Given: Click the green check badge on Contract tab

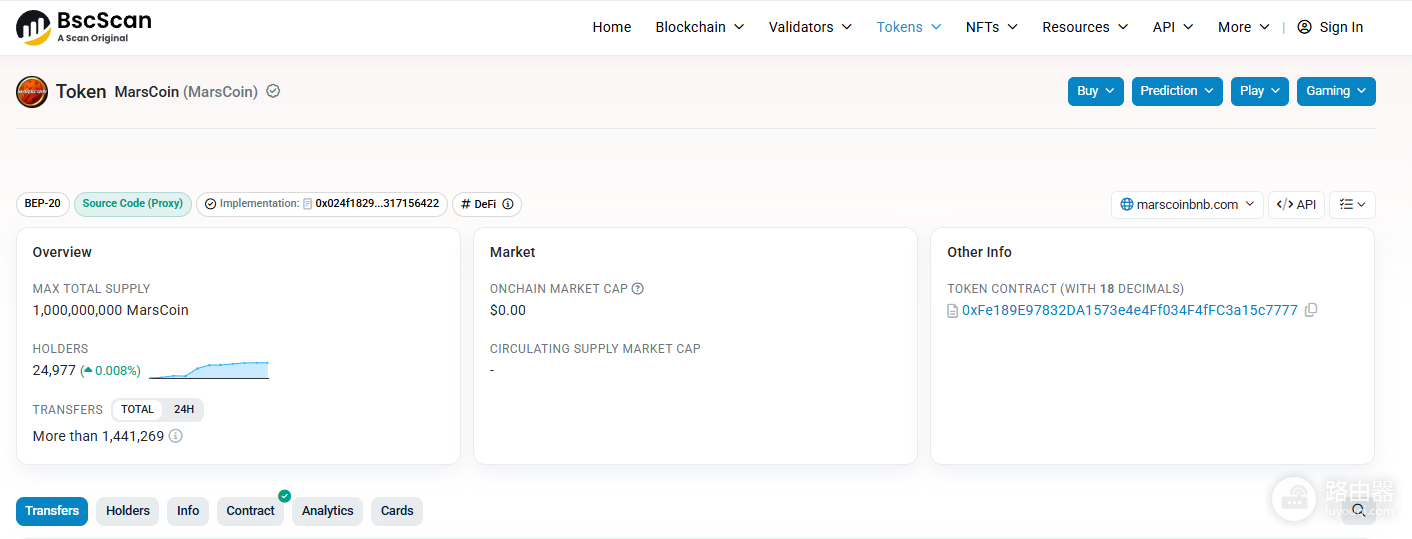Looking at the screenshot, I should point(285,496).
